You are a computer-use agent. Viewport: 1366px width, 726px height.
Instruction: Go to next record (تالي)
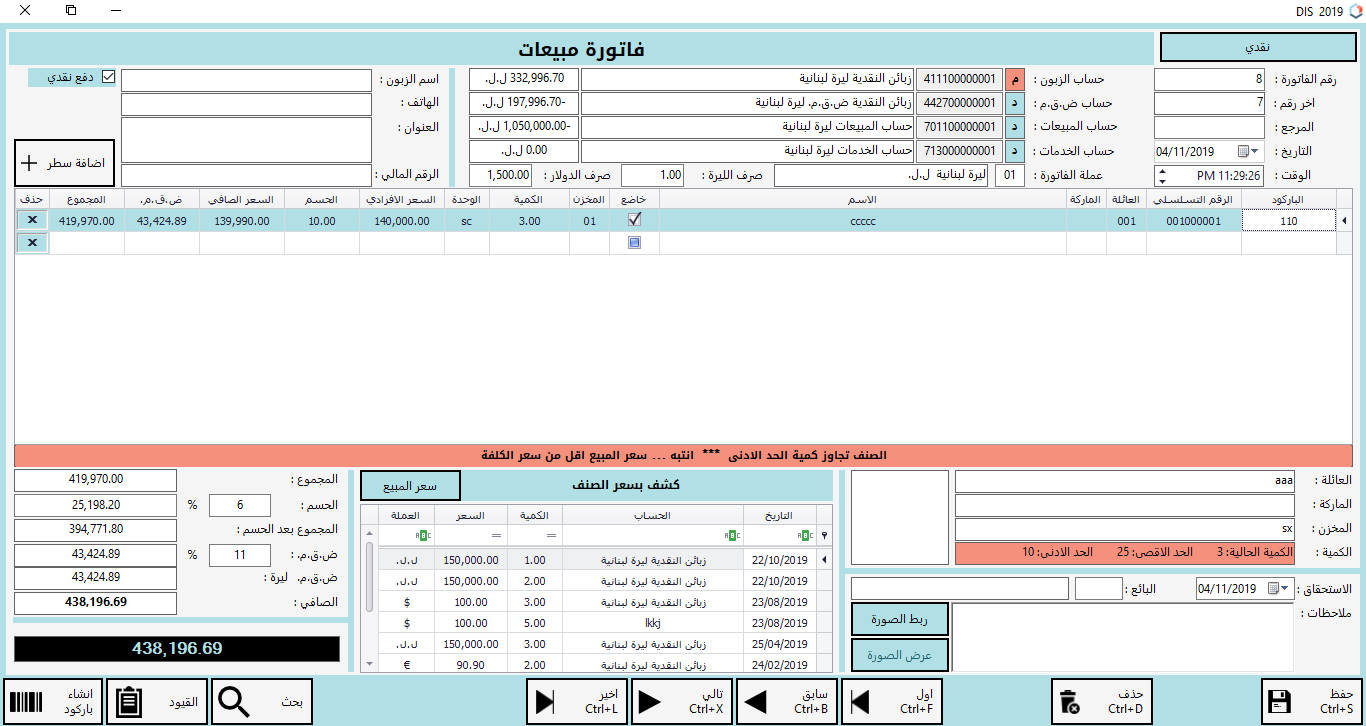682,701
